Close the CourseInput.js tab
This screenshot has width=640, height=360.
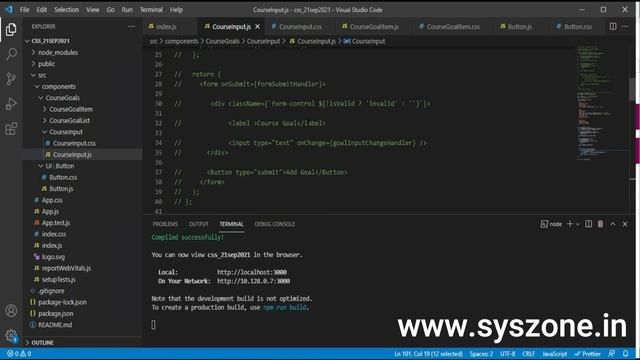tap(258, 27)
